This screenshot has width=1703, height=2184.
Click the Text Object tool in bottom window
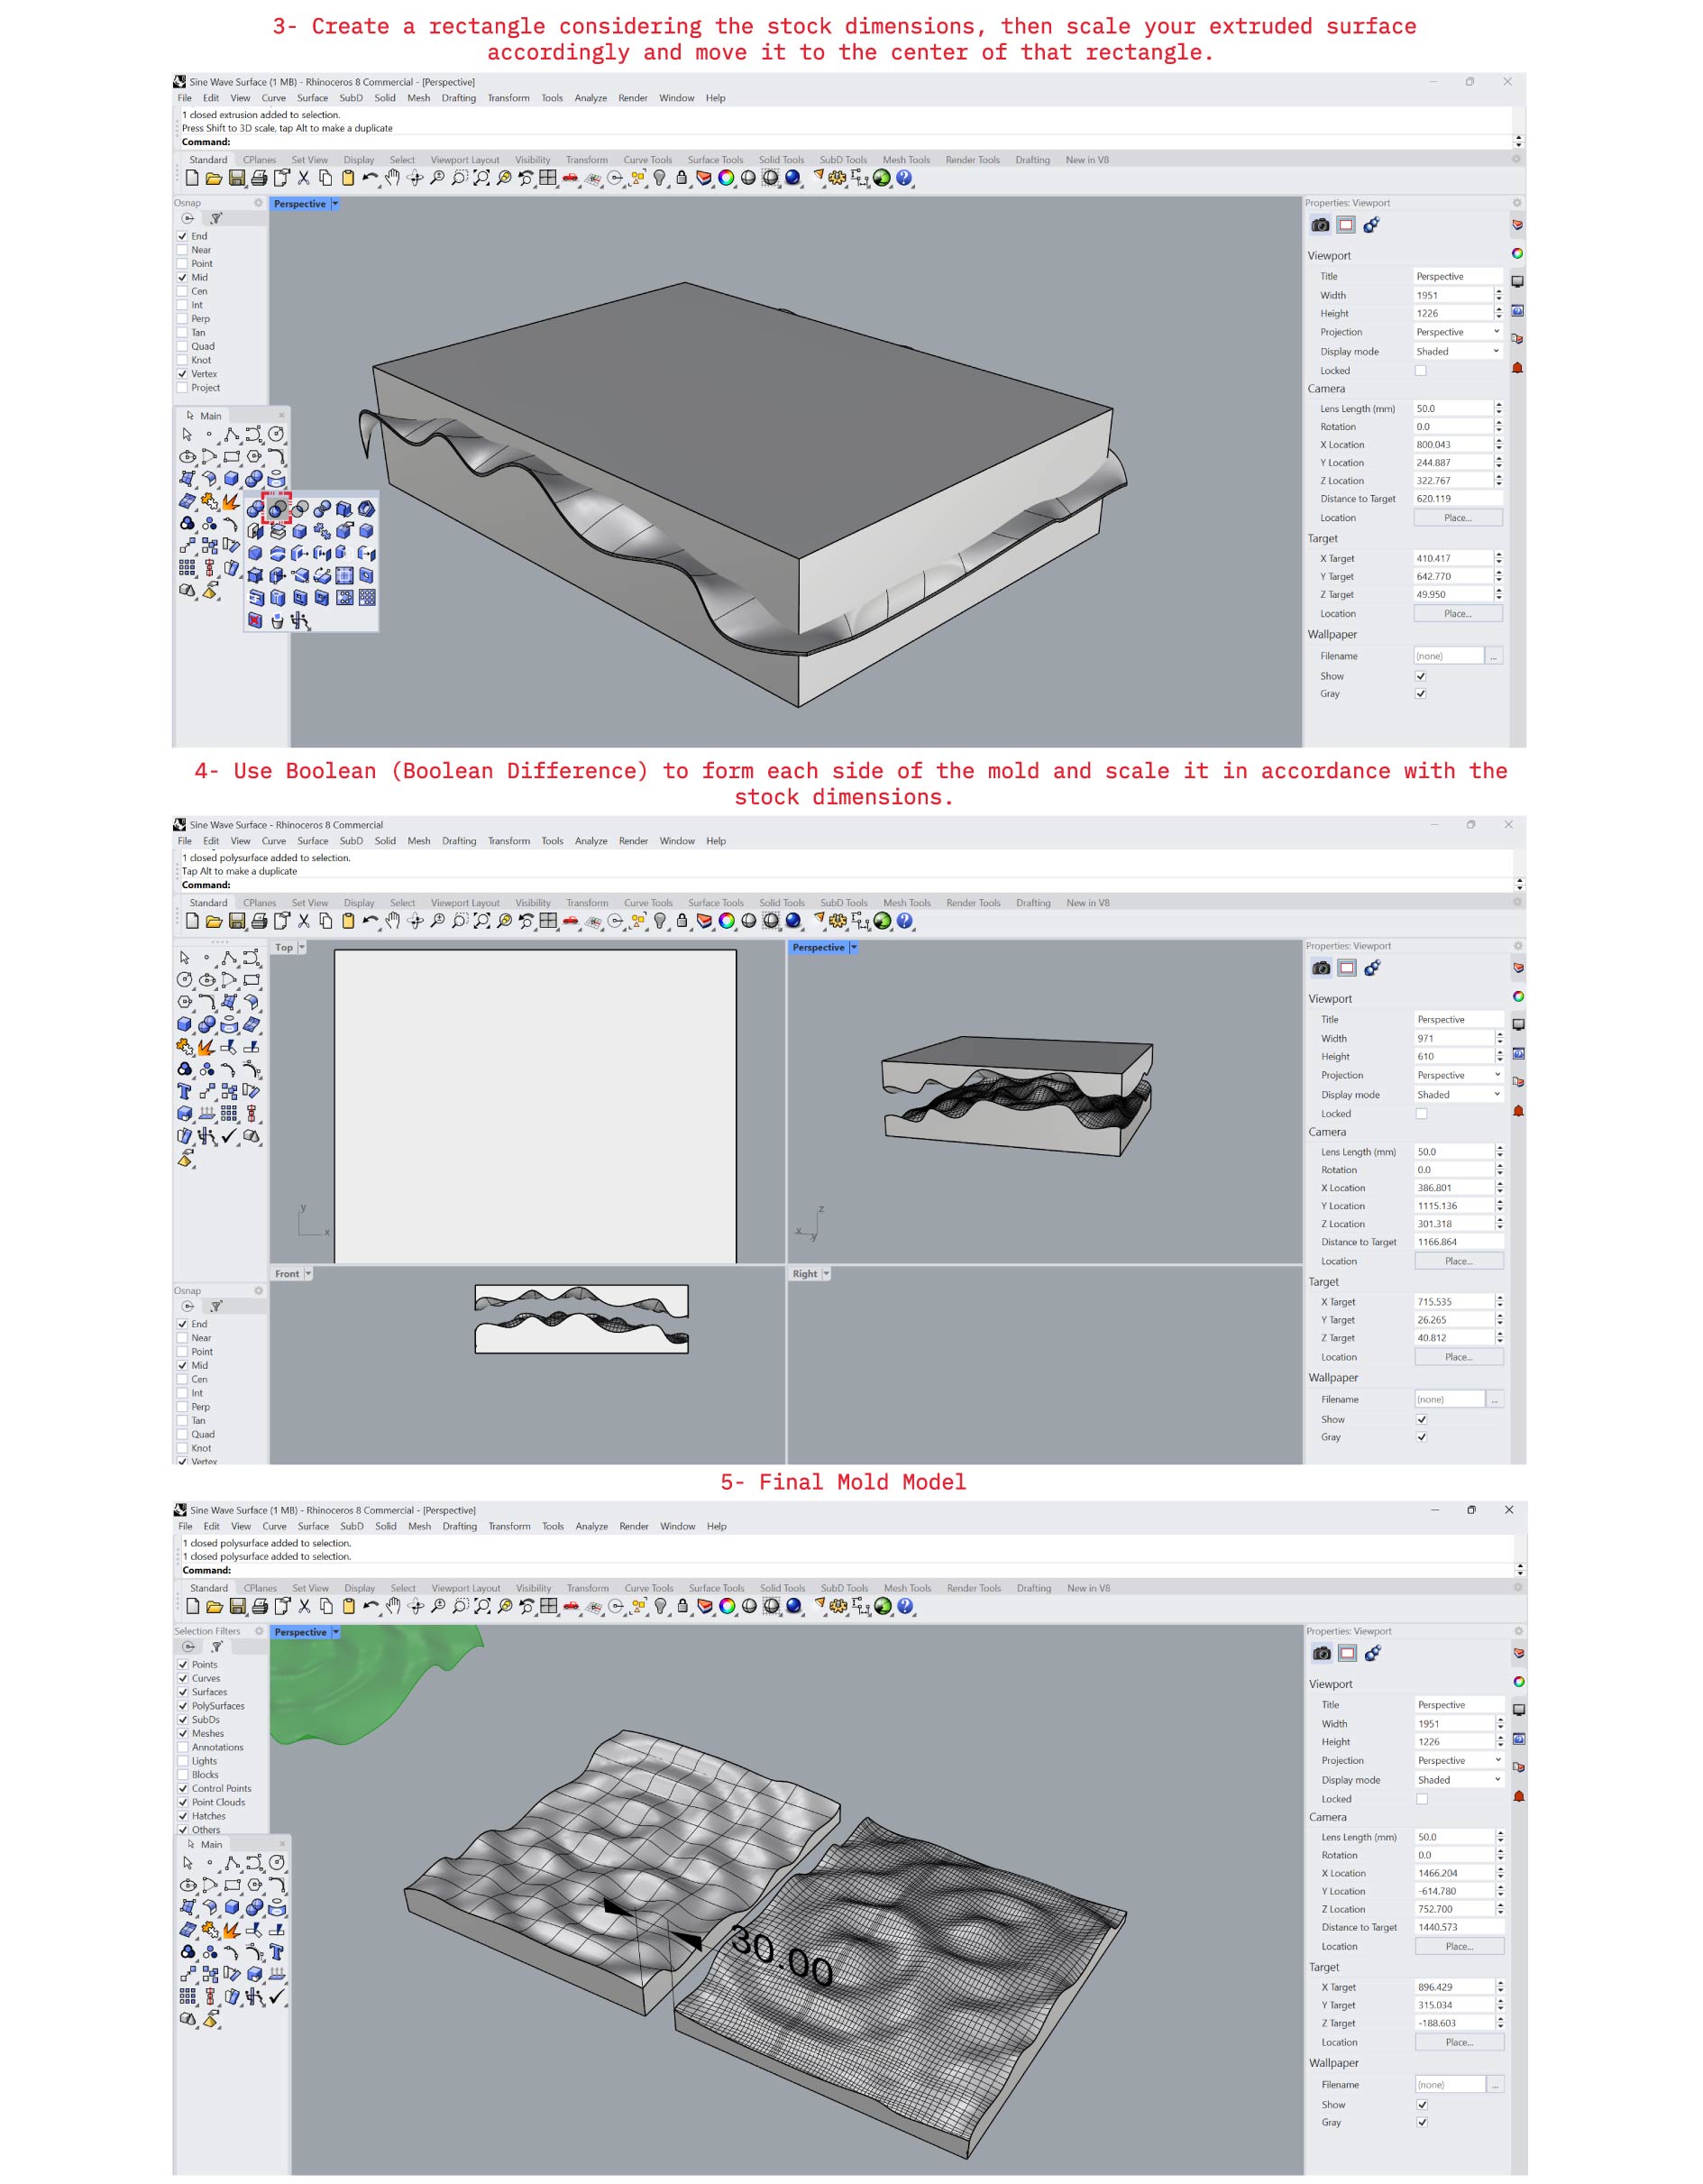tap(277, 1951)
